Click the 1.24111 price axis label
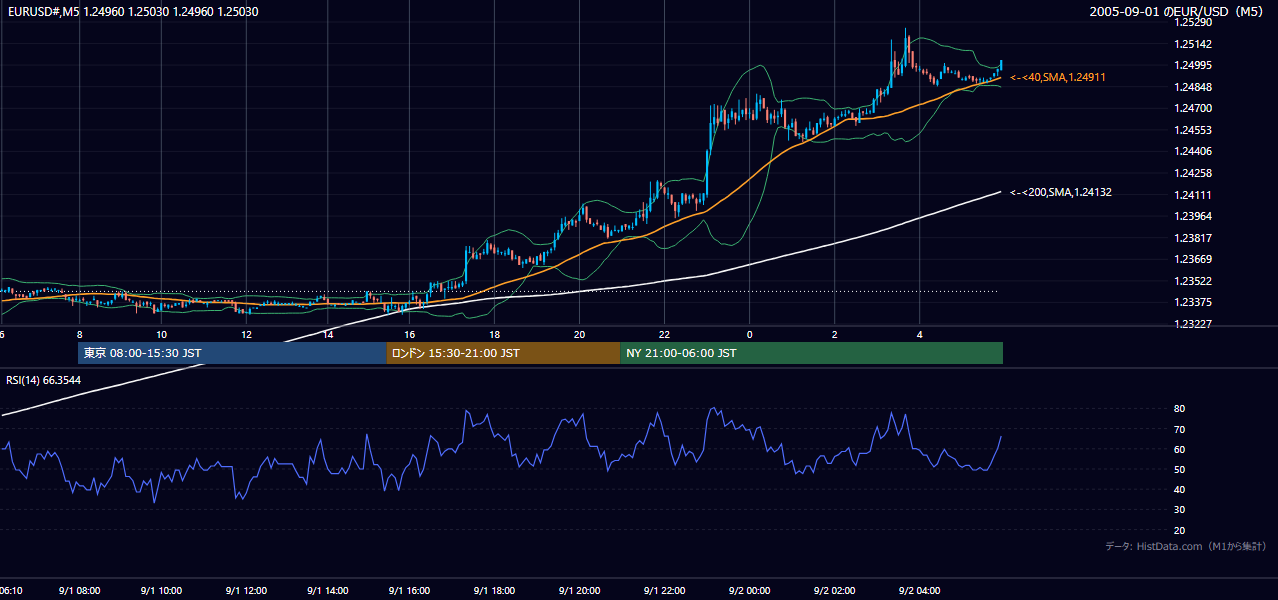Viewport: 1278px width, 600px height. [1193, 195]
